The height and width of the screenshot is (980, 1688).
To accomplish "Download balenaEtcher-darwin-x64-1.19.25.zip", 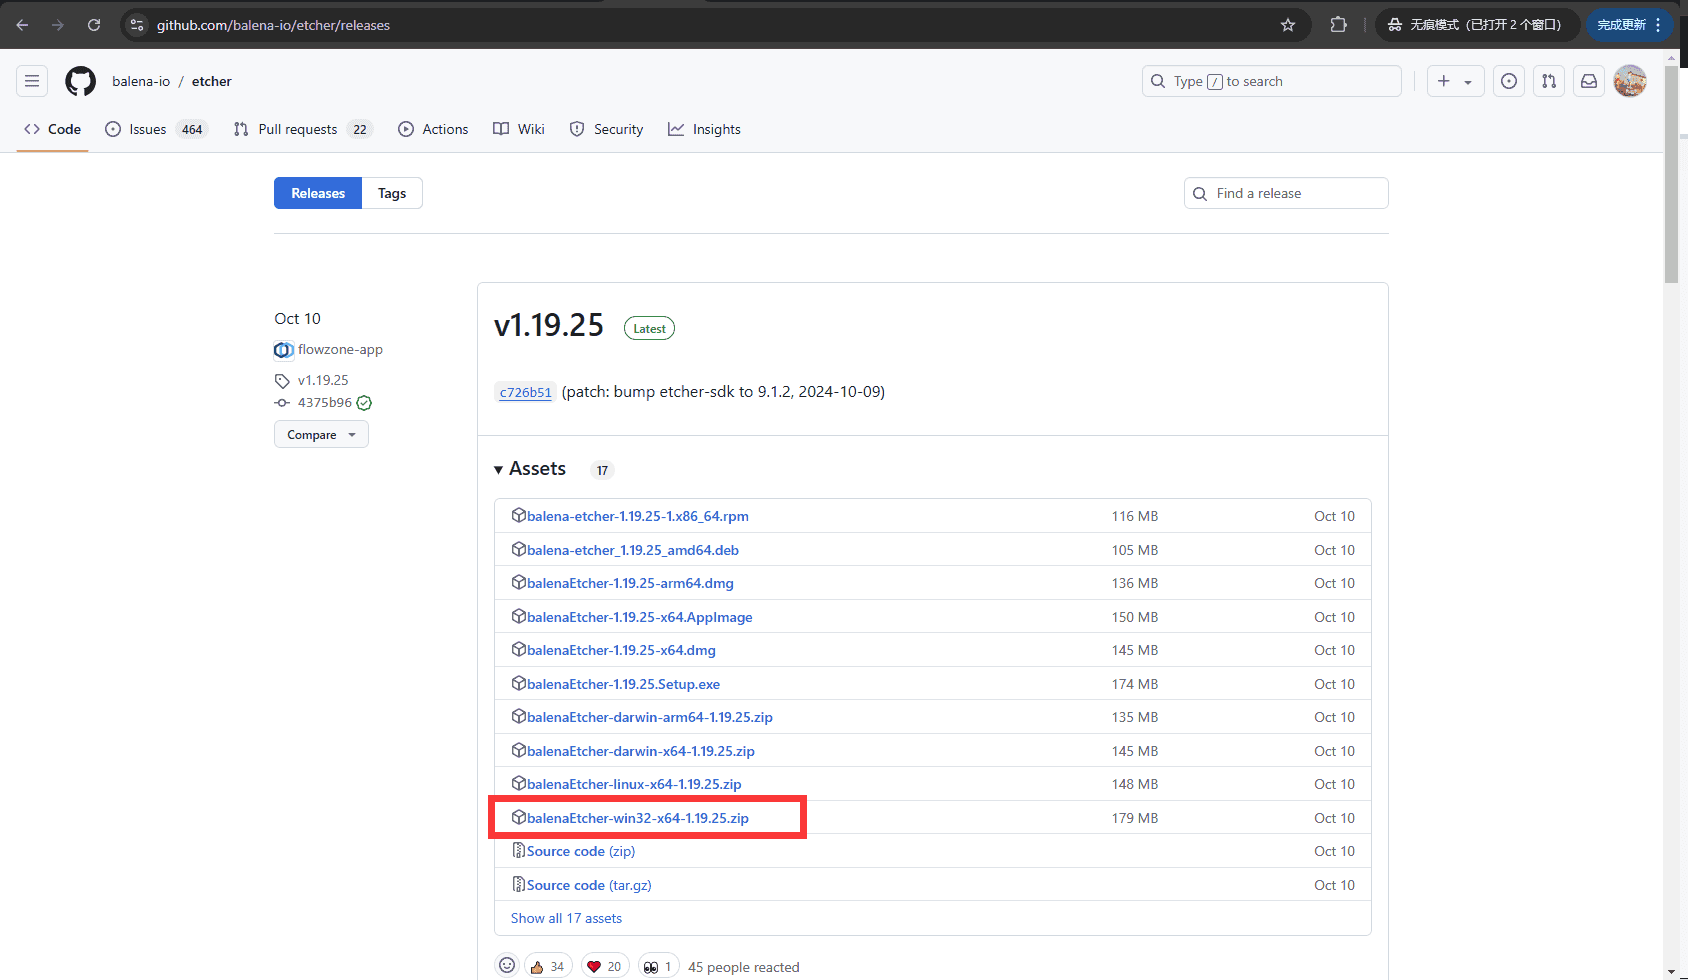I will point(641,751).
